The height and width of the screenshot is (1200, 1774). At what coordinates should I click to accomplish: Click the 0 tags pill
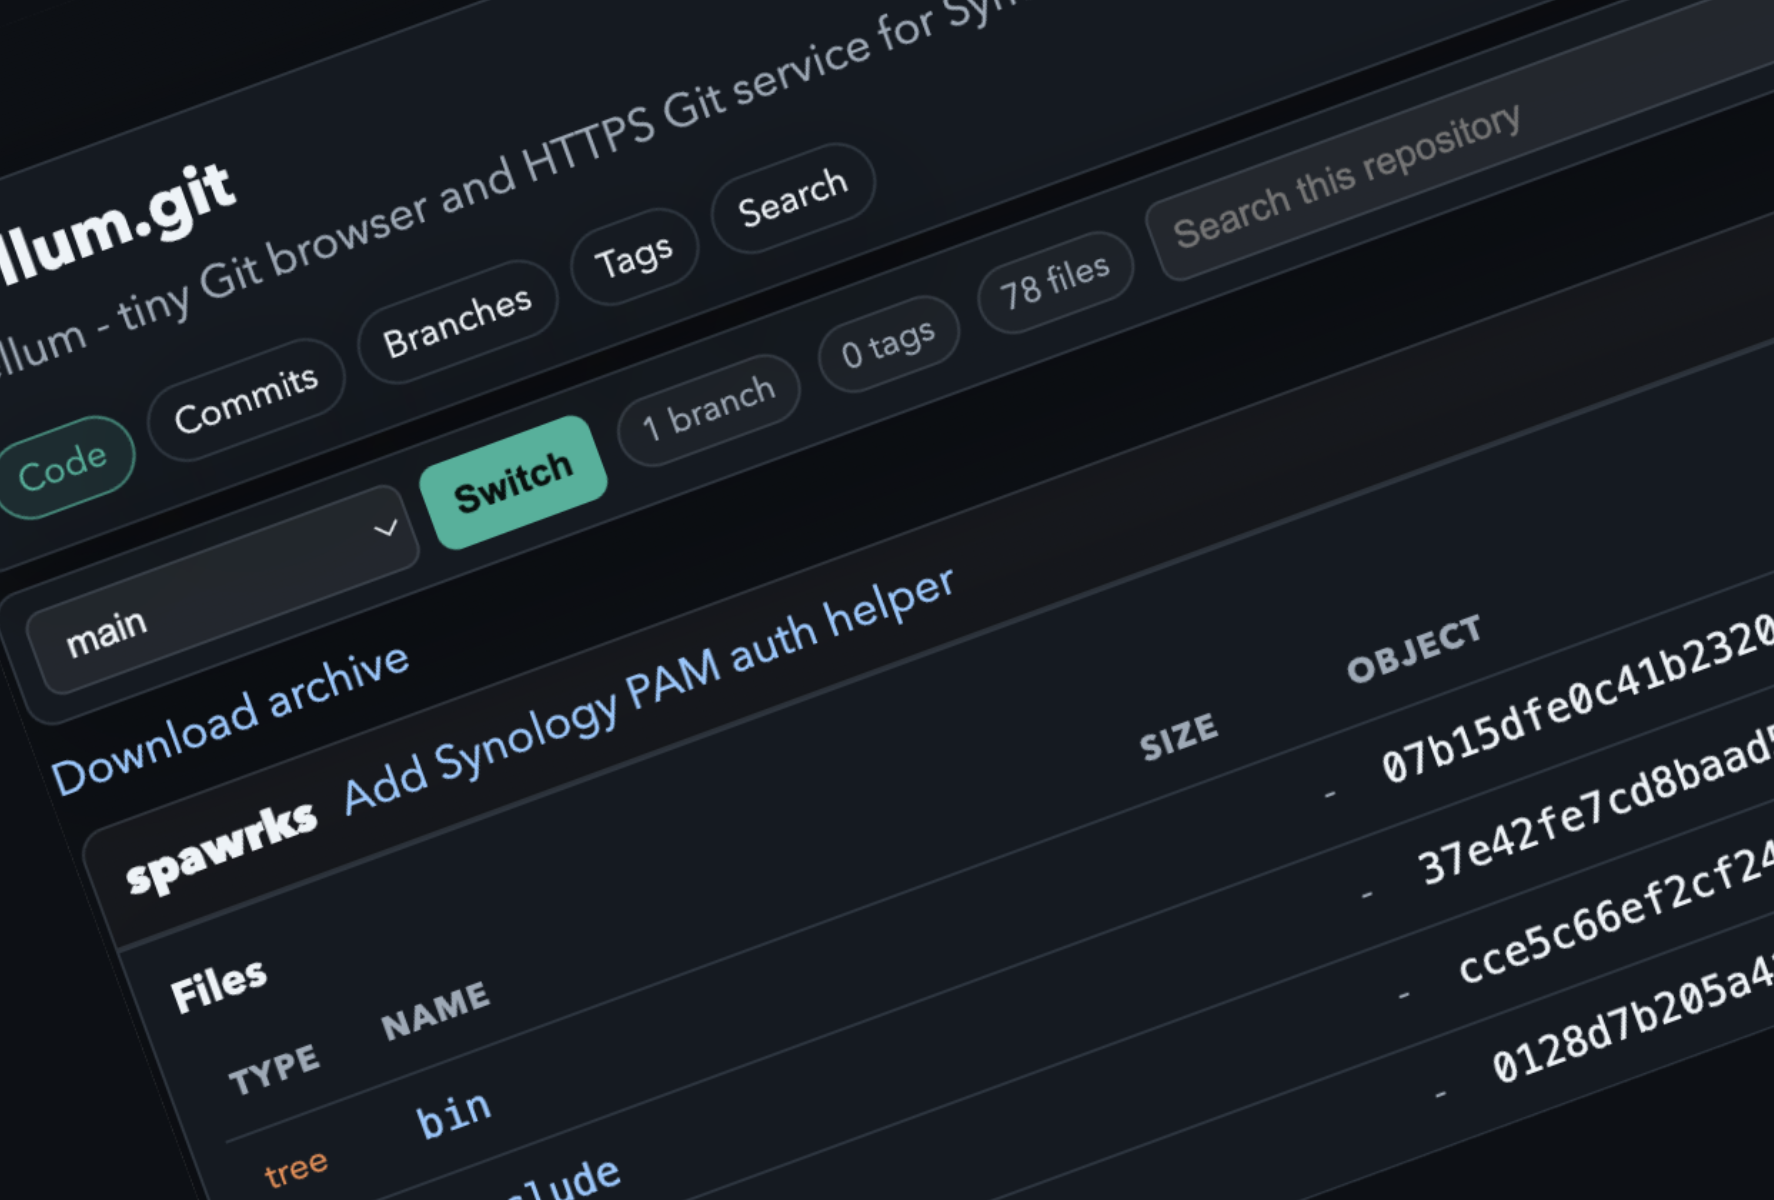pos(888,345)
